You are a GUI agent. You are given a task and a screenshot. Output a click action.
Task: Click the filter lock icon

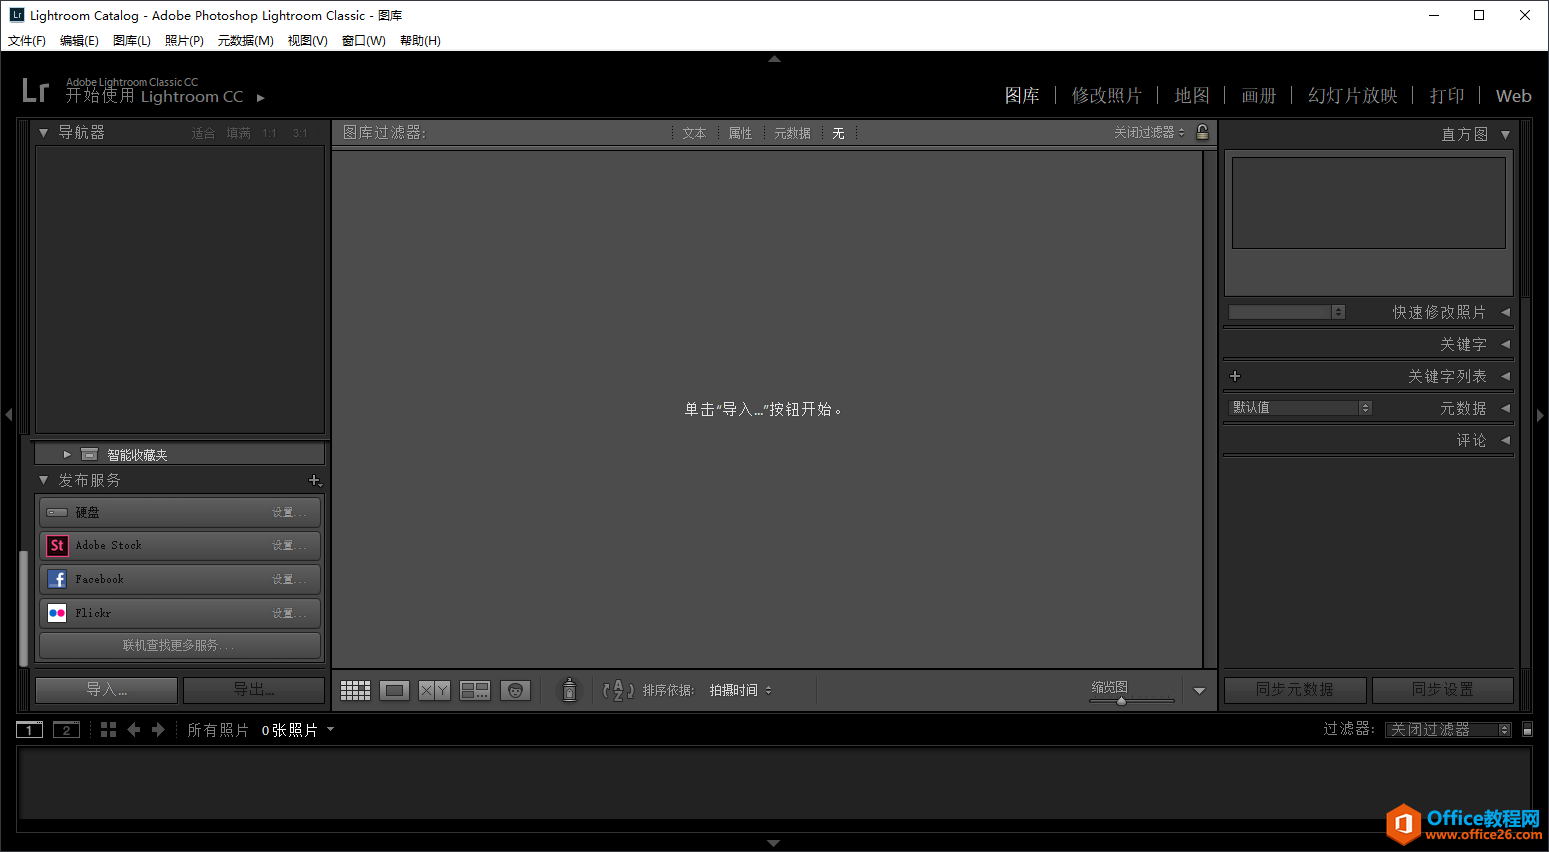tap(1203, 132)
